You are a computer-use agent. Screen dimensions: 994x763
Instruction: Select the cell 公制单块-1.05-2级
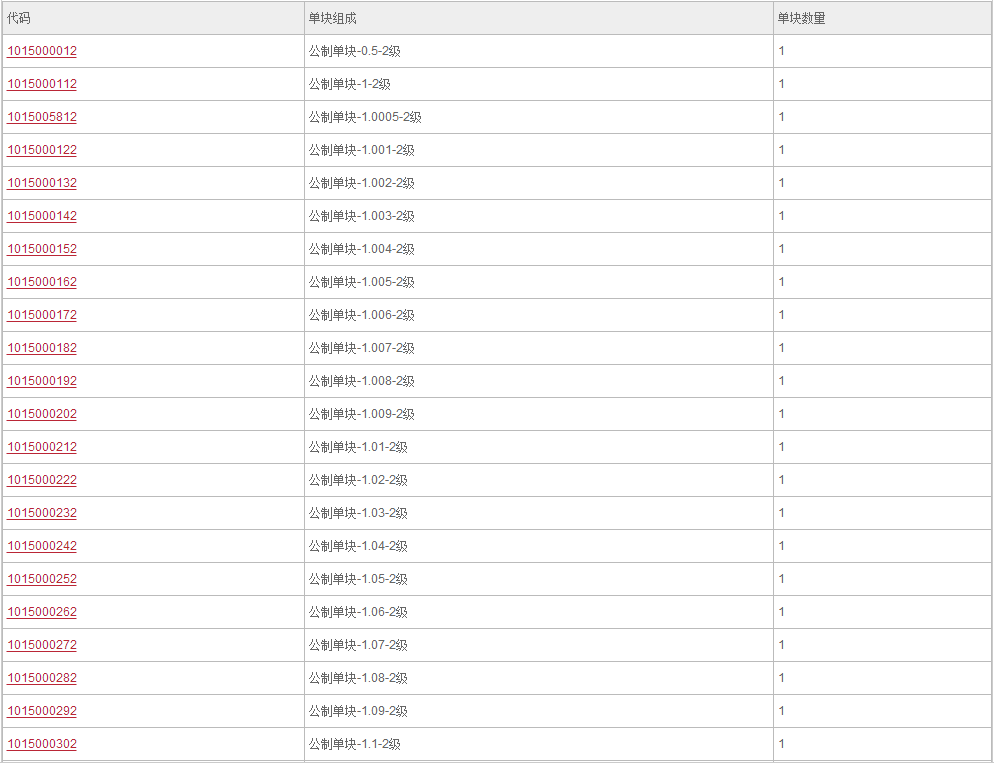pyautogui.click(x=539, y=578)
